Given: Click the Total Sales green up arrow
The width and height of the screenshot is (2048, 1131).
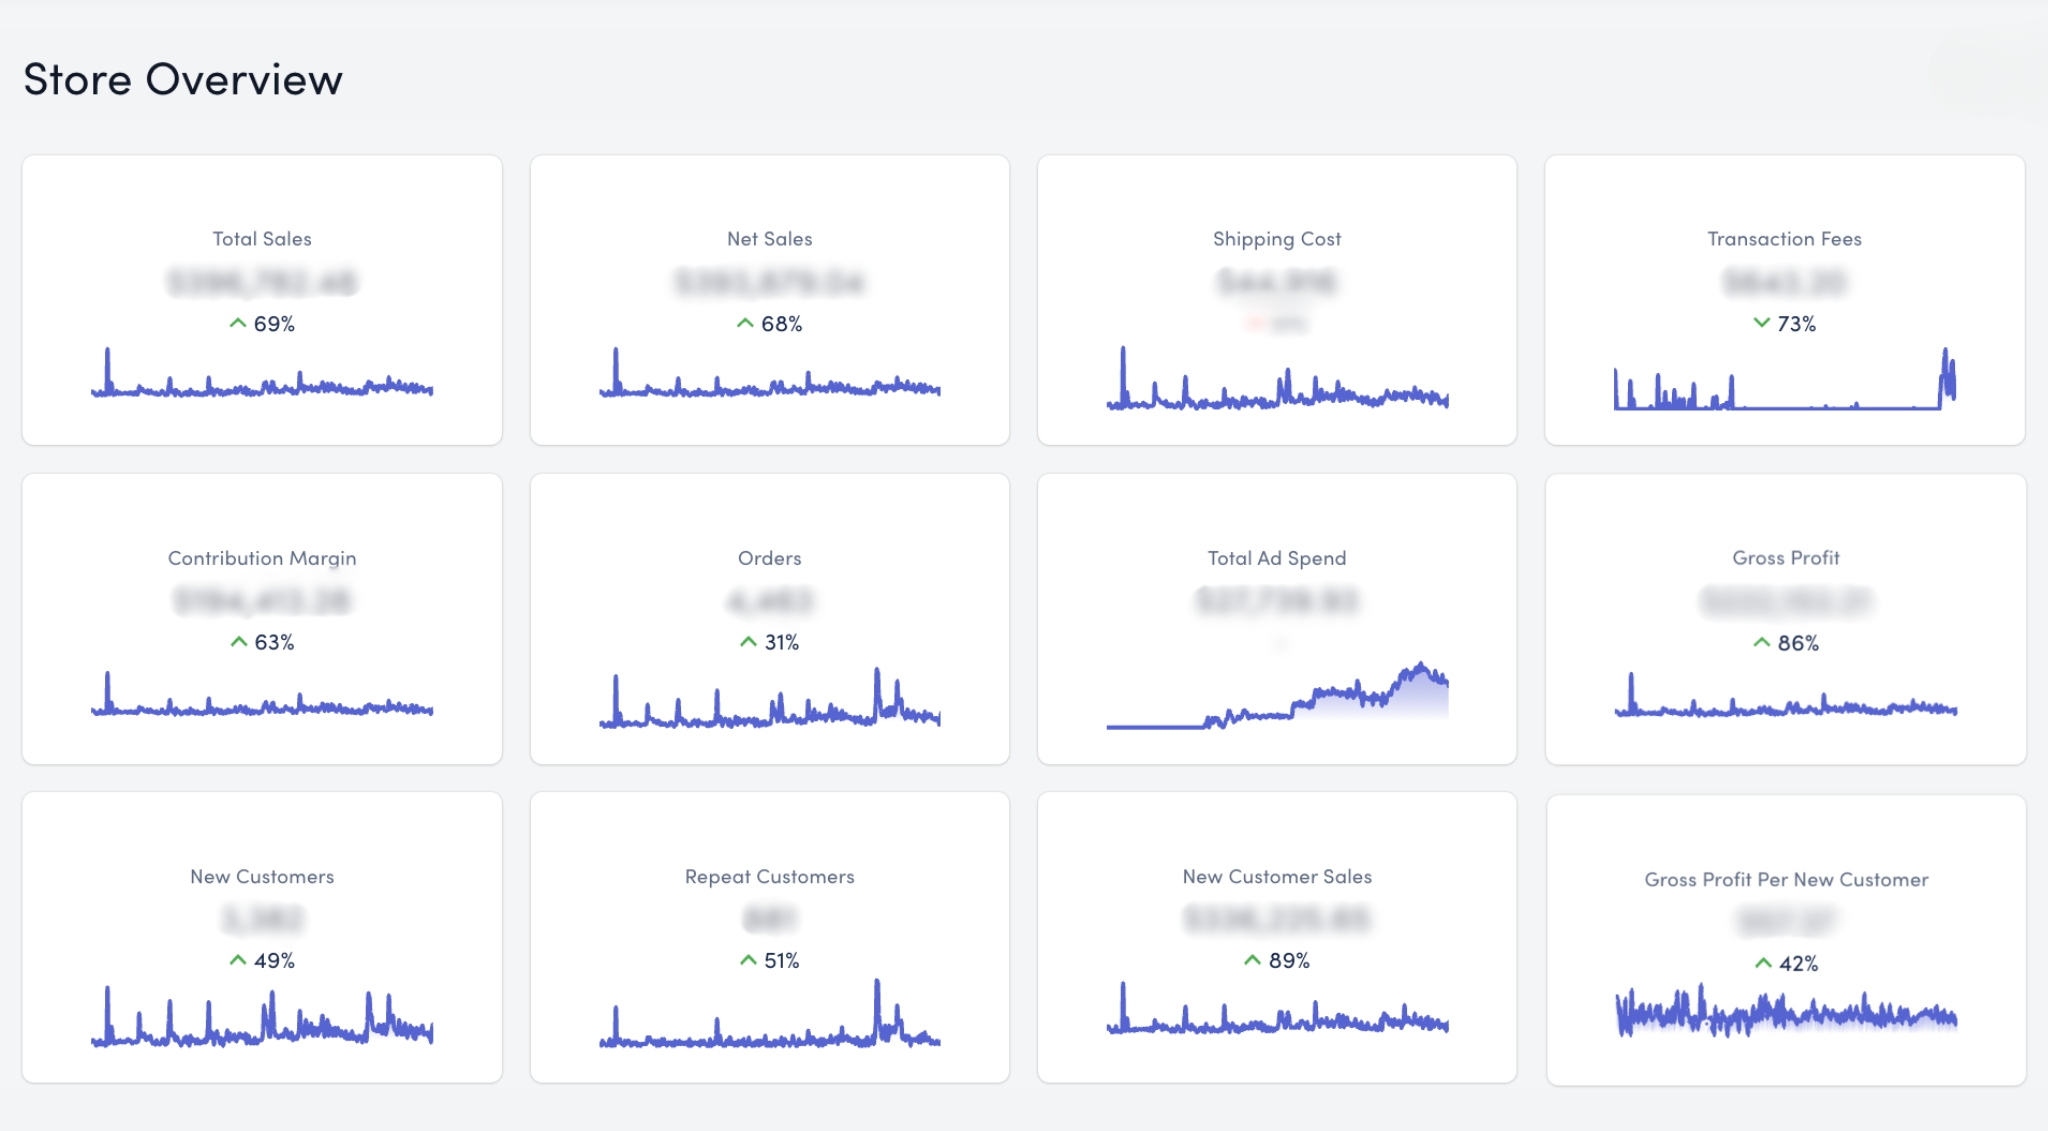Looking at the screenshot, I should tap(237, 323).
